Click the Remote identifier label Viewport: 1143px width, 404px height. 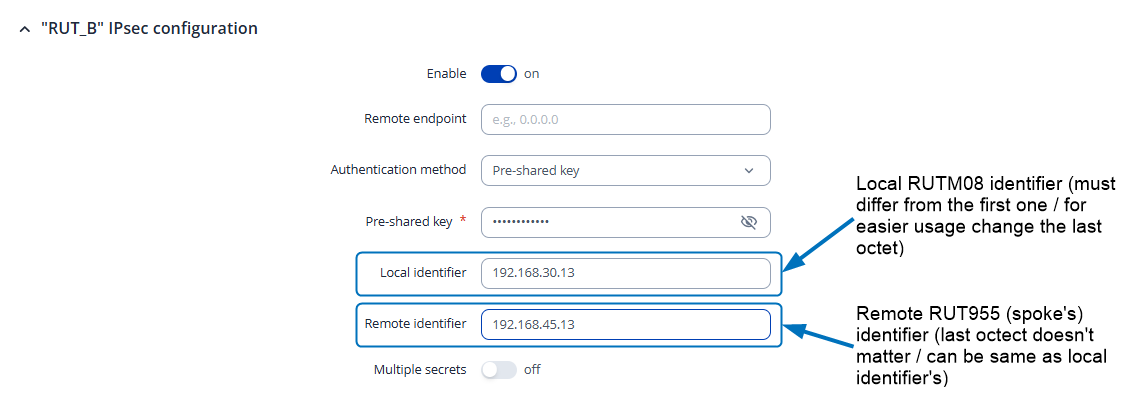[415, 324]
